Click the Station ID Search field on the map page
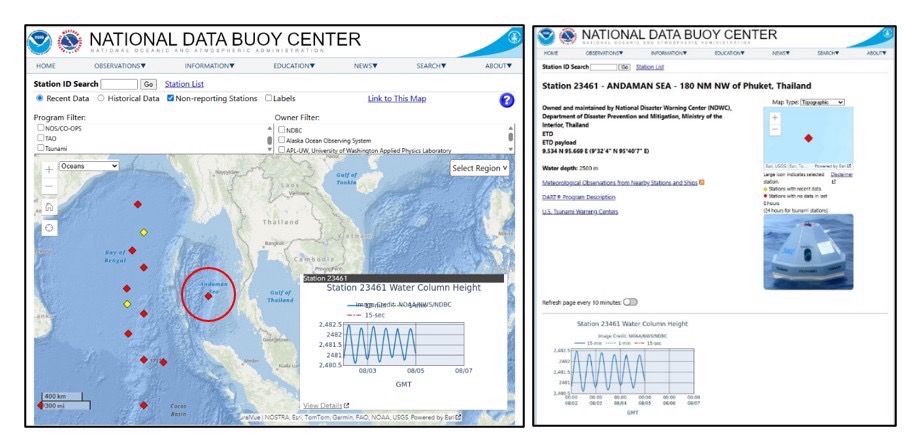 click(119, 84)
